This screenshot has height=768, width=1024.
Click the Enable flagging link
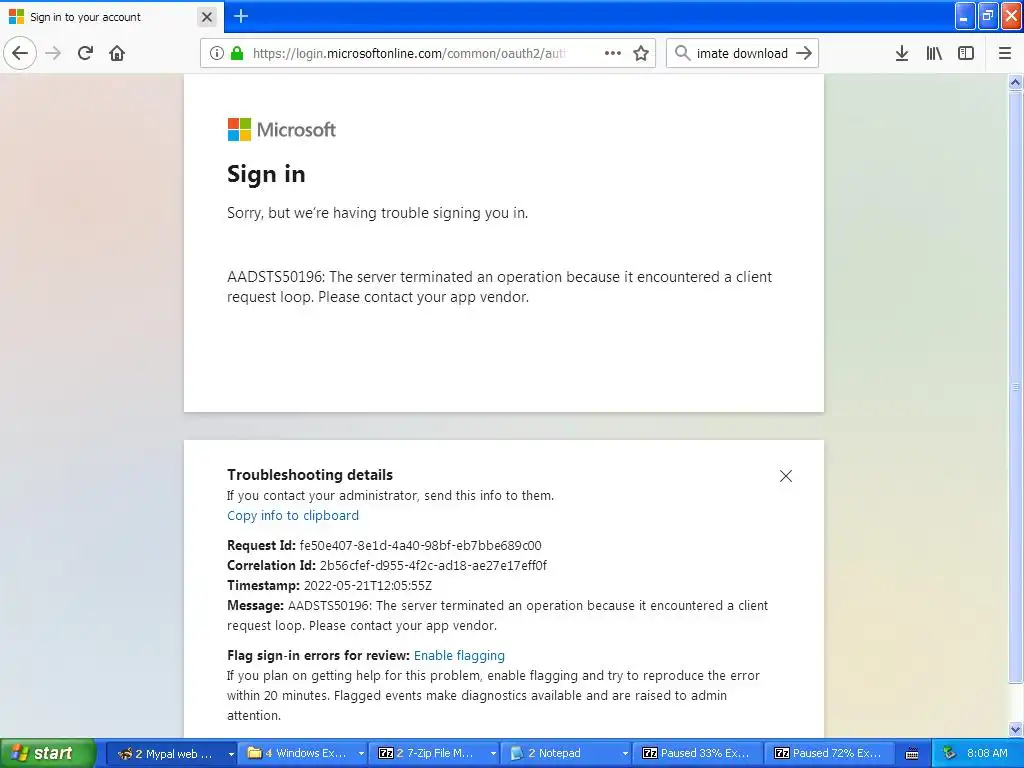point(459,655)
